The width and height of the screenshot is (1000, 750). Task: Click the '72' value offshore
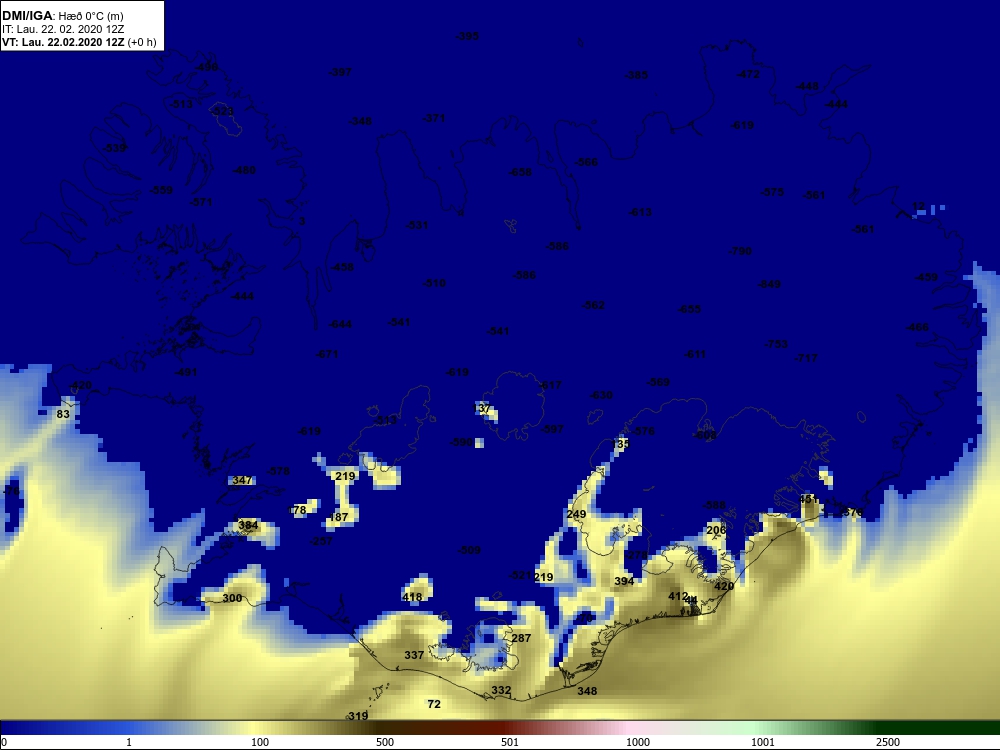(434, 704)
